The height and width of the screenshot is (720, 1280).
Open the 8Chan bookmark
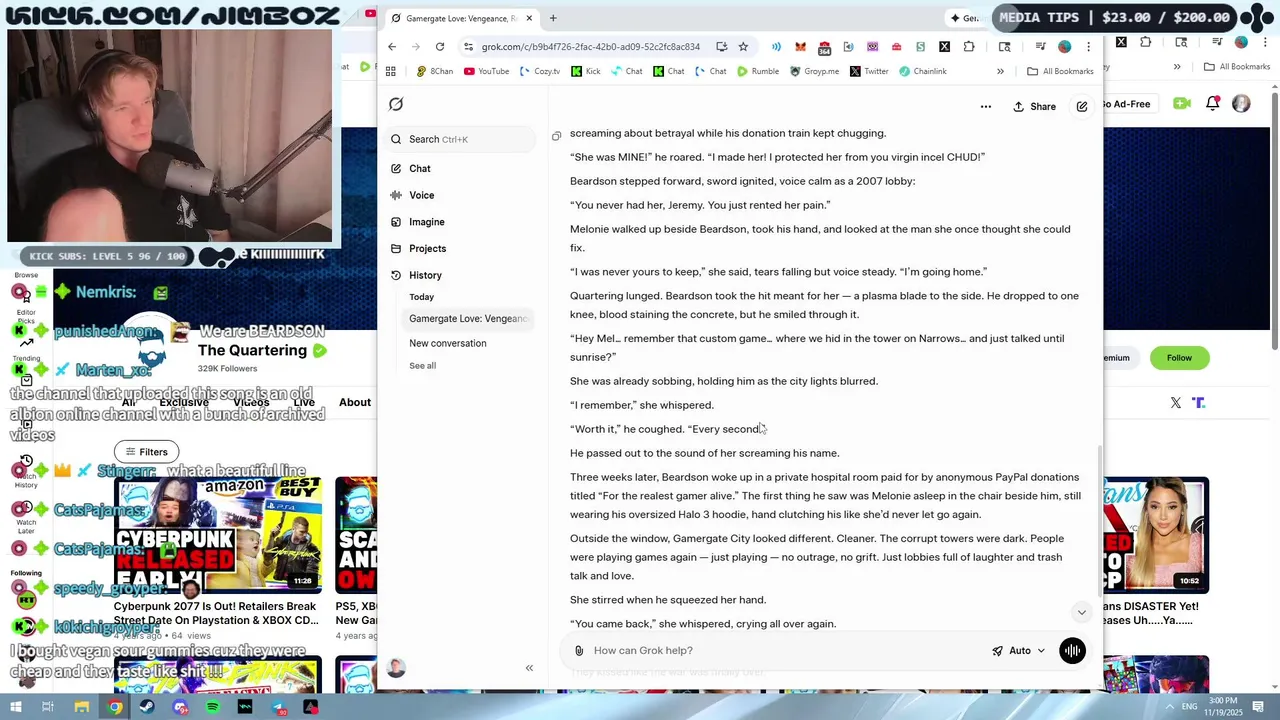pos(435,71)
